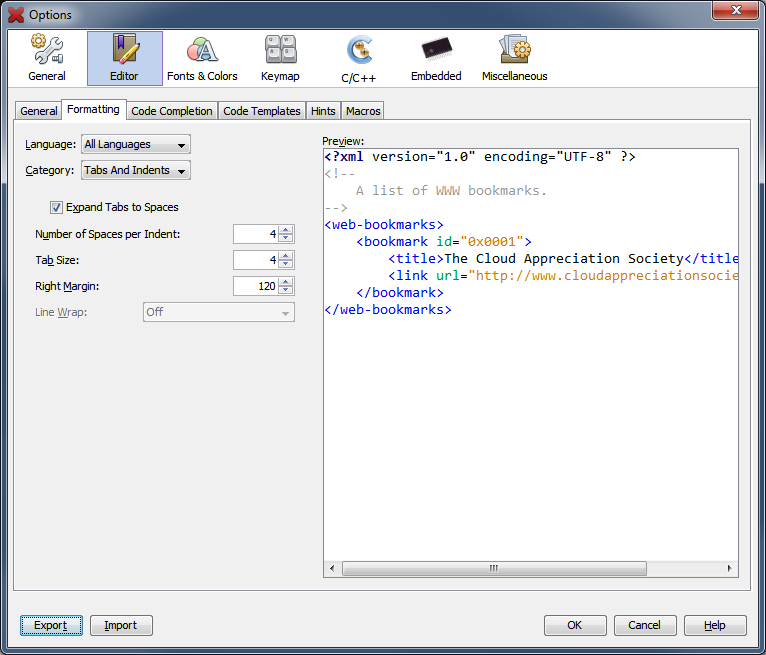Click the Cloud Appreciation Society title line
Image resolution: width=766 pixels, height=655 pixels.
coord(563,259)
